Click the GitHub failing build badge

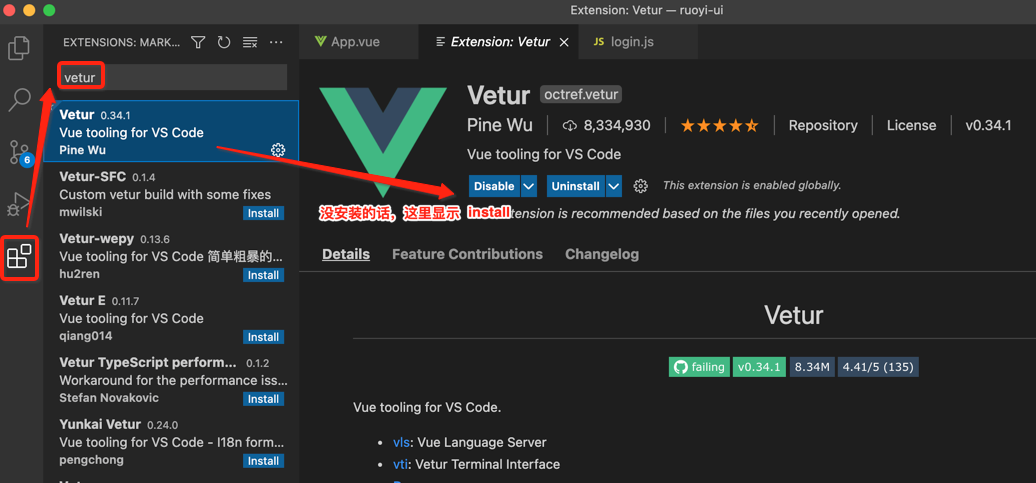pyautogui.click(x=700, y=367)
